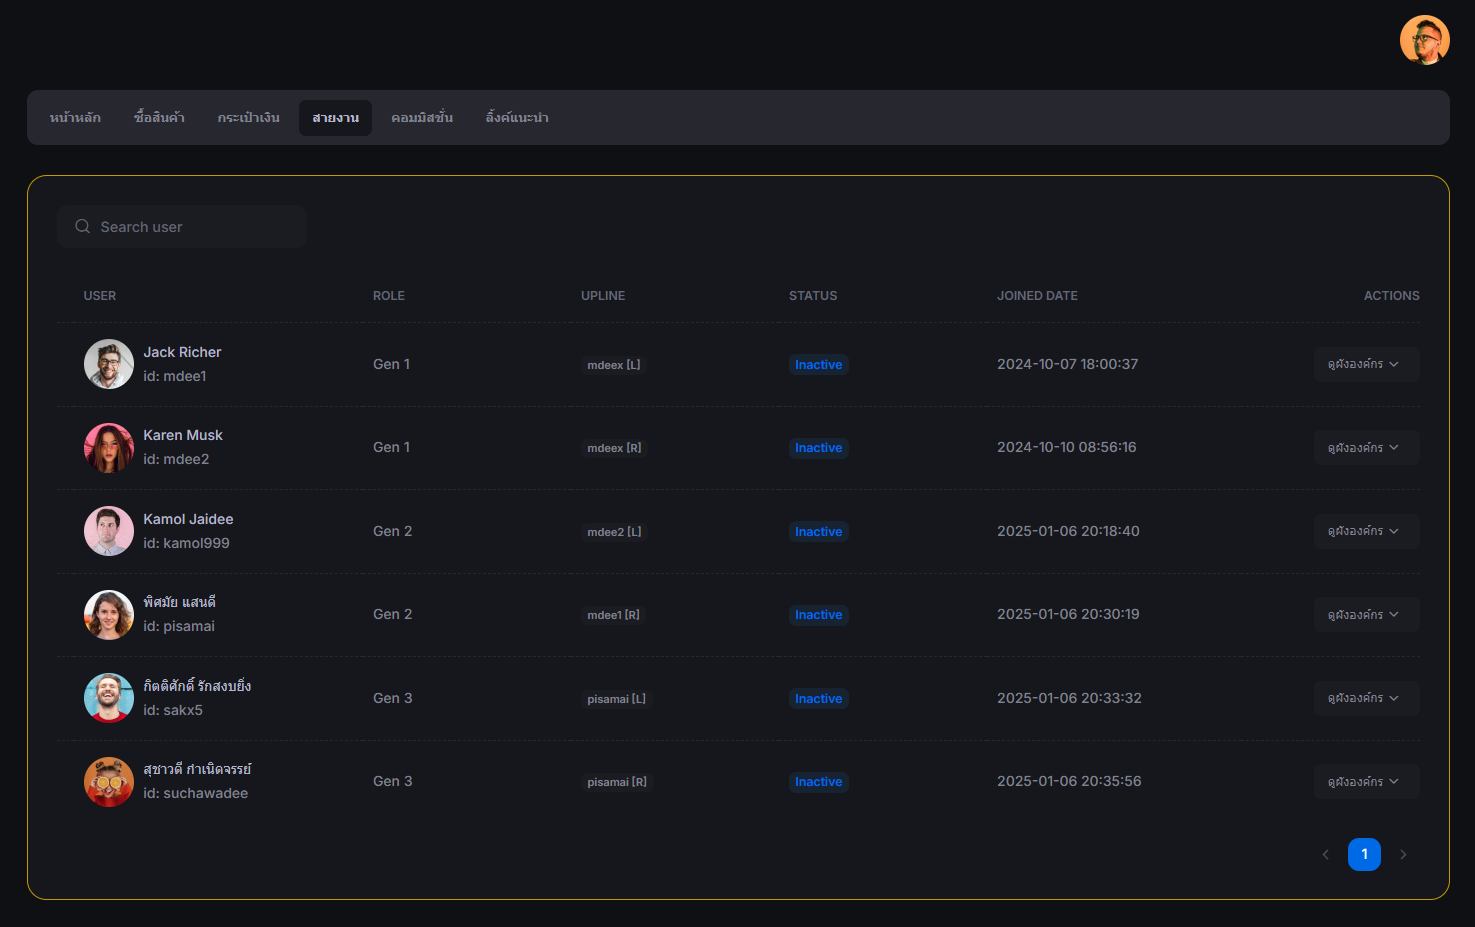Open the คอมมิสชั่น tab
The height and width of the screenshot is (927, 1475).
pyautogui.click(x=422, y=118)
